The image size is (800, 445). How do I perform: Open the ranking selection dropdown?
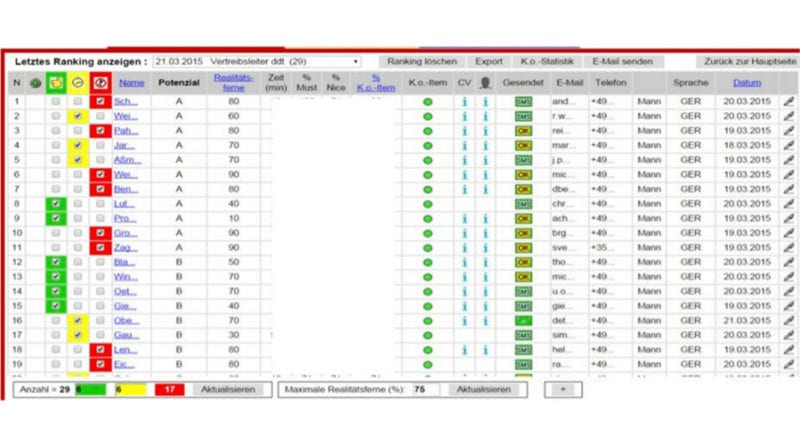283,62
